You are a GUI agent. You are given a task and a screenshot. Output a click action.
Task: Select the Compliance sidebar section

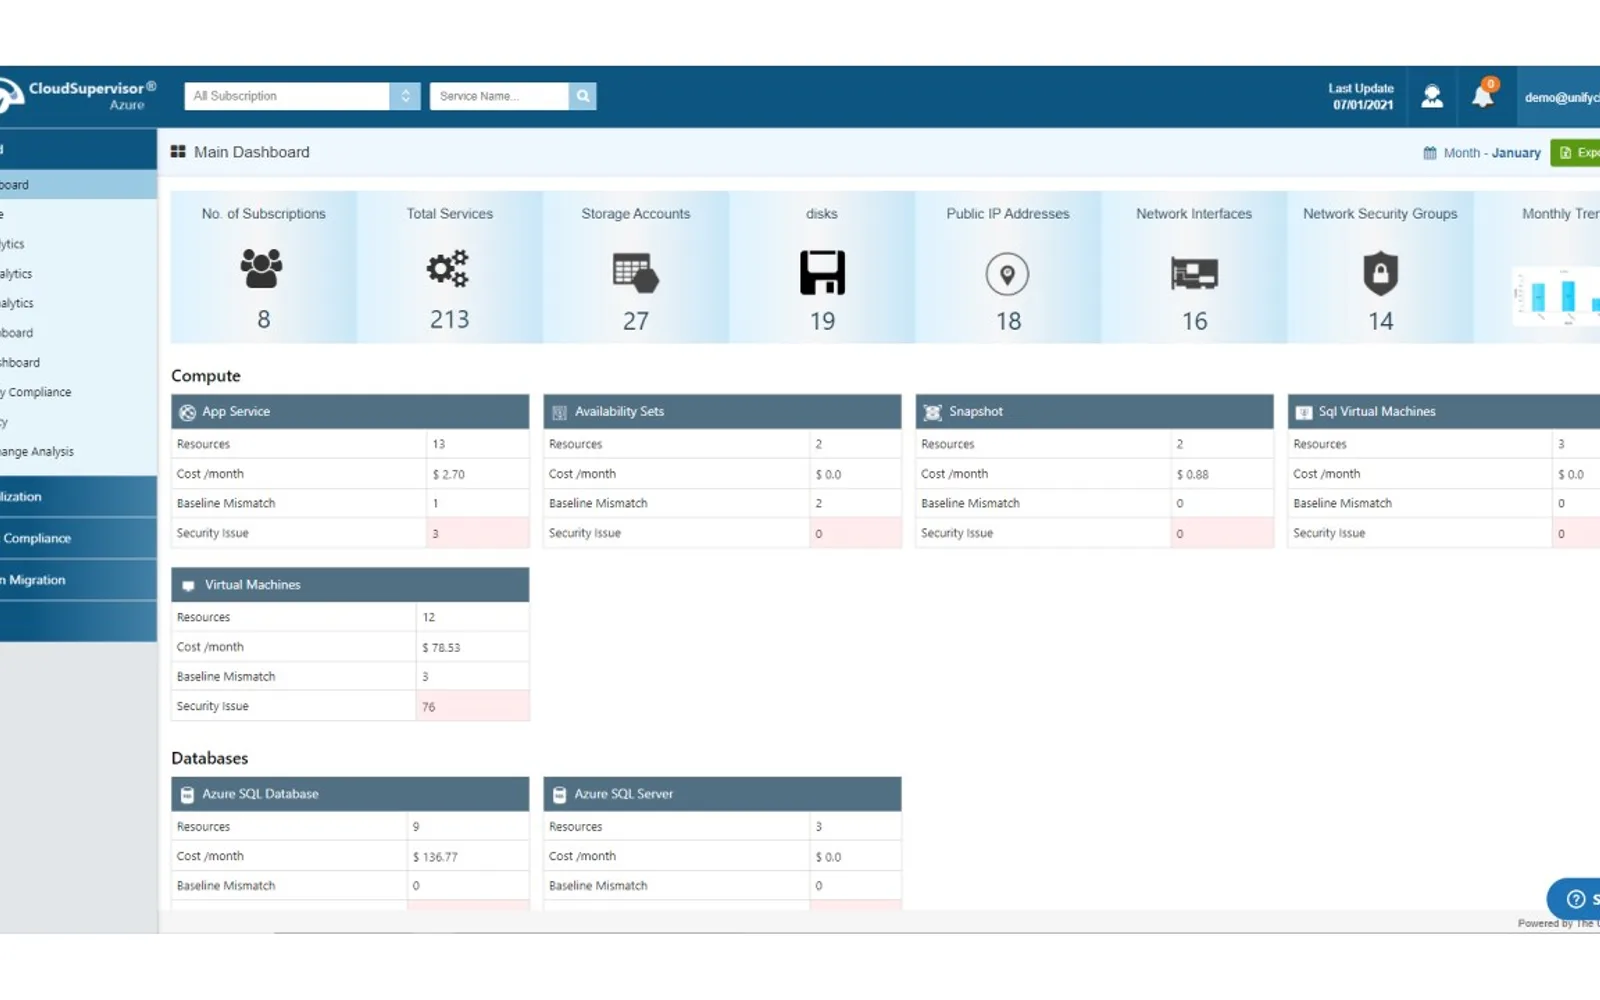pos(77,538)
